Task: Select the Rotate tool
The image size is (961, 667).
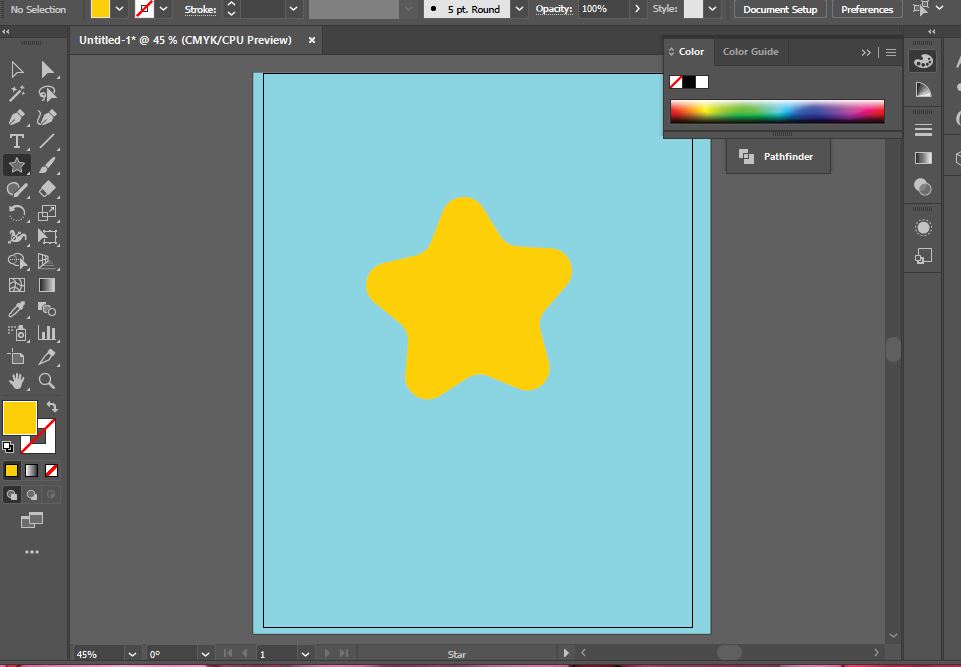Action: [x=17, y=213]
